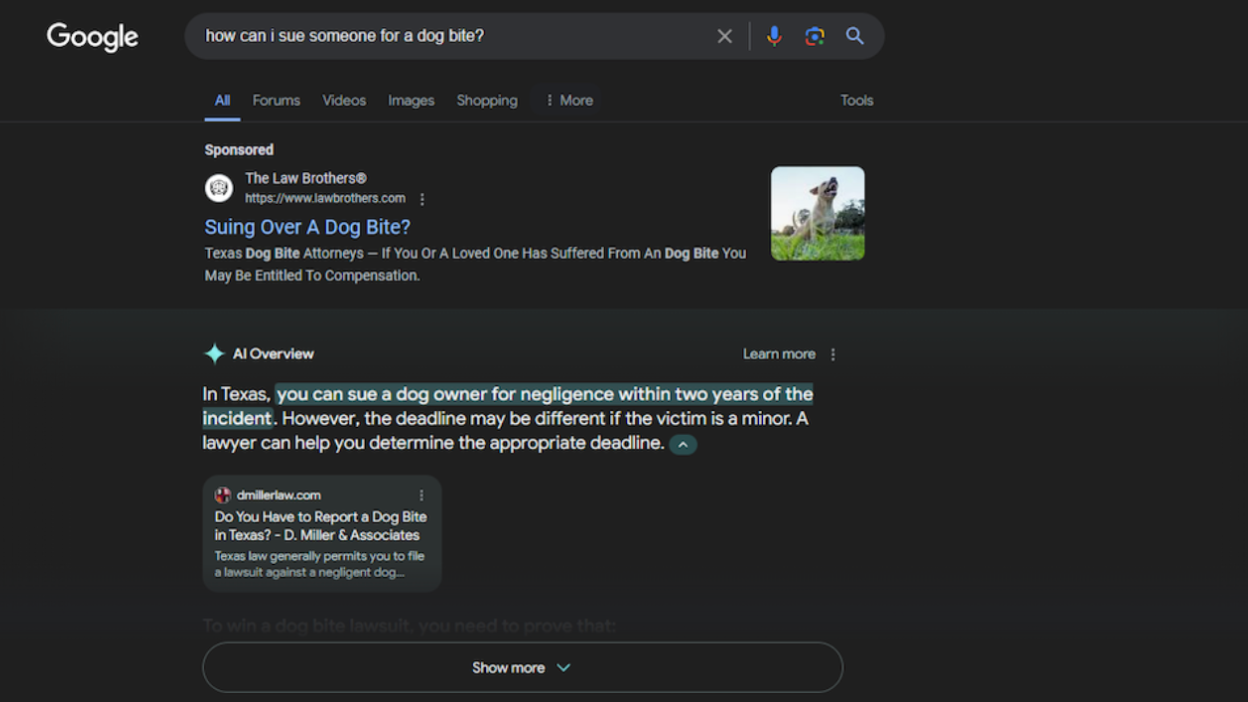Image resolution: width=1248 pixels, height=702 pixels.
Task: Open the "Suing Over A Dog Bite?" ad link
Action: pos(308,227)
